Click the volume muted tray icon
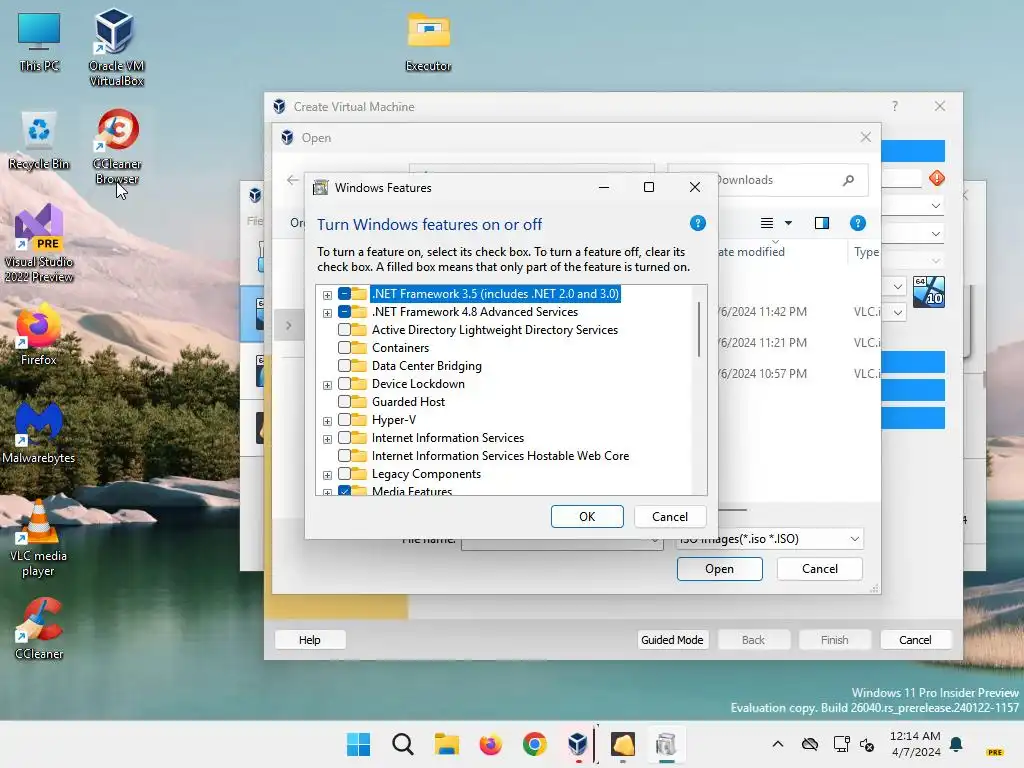The width and height of the screenshot is (1024, 768). pos(867,744)
